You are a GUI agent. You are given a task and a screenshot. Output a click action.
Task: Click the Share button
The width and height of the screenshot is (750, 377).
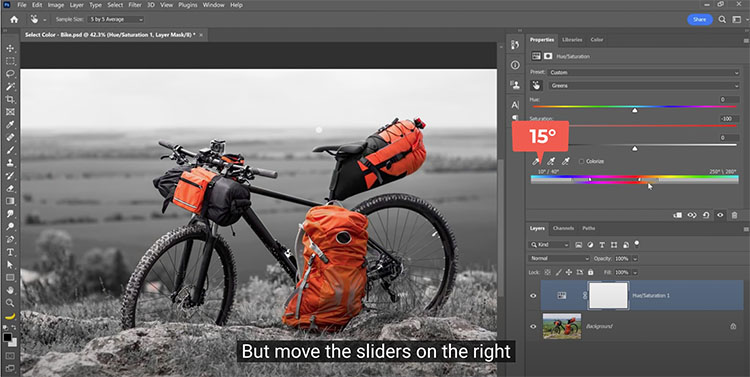click(699, 20)
